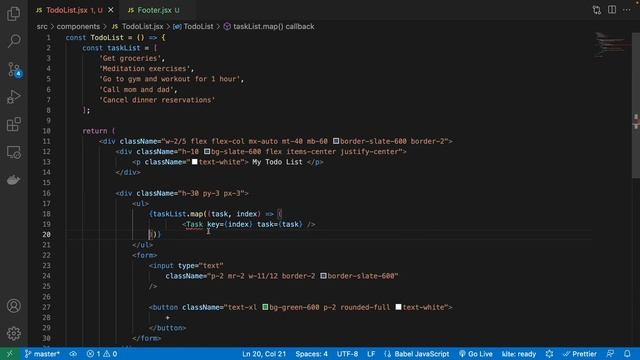Open the TodoList.jsx file breadcrumb

coord(138,27)
